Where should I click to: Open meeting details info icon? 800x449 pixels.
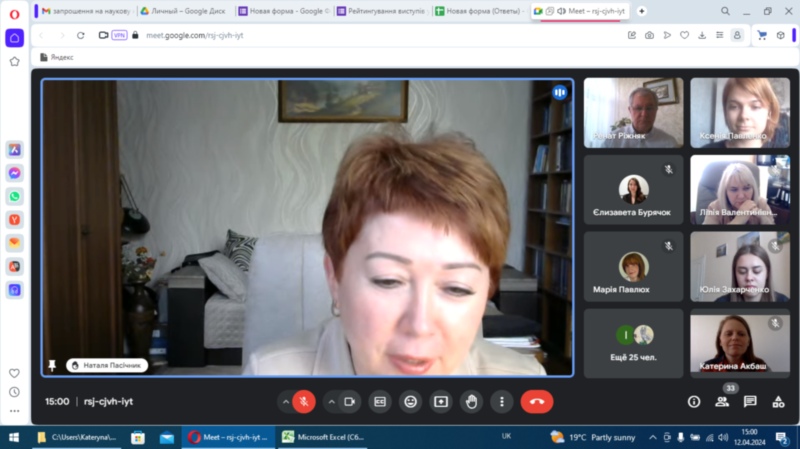(x=694, y=401)
